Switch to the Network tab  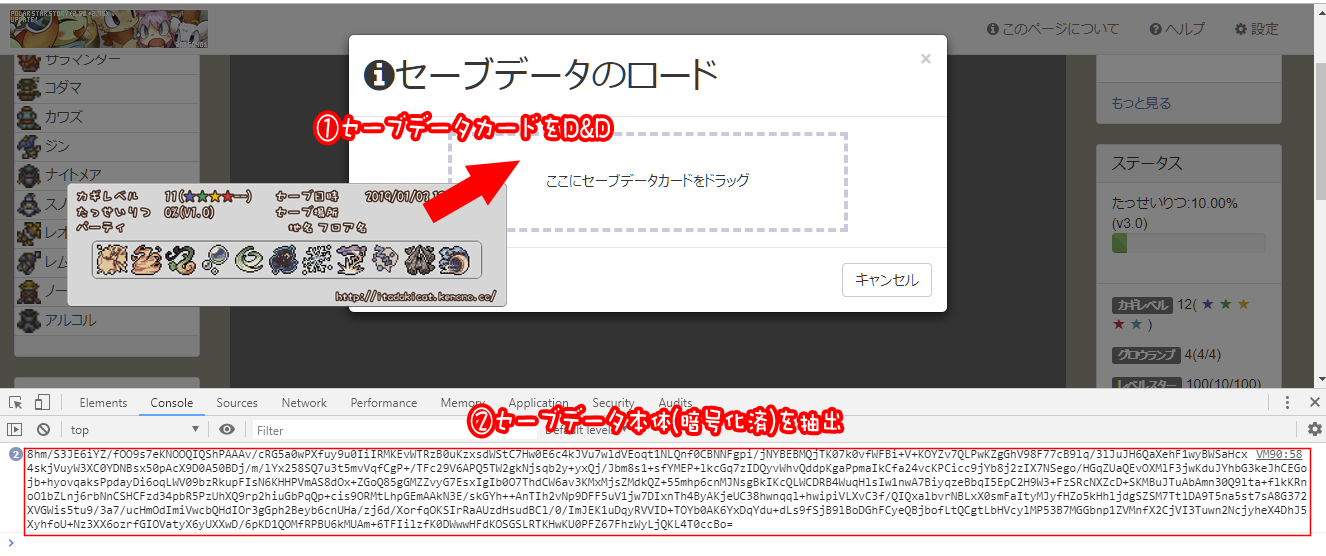304,403
